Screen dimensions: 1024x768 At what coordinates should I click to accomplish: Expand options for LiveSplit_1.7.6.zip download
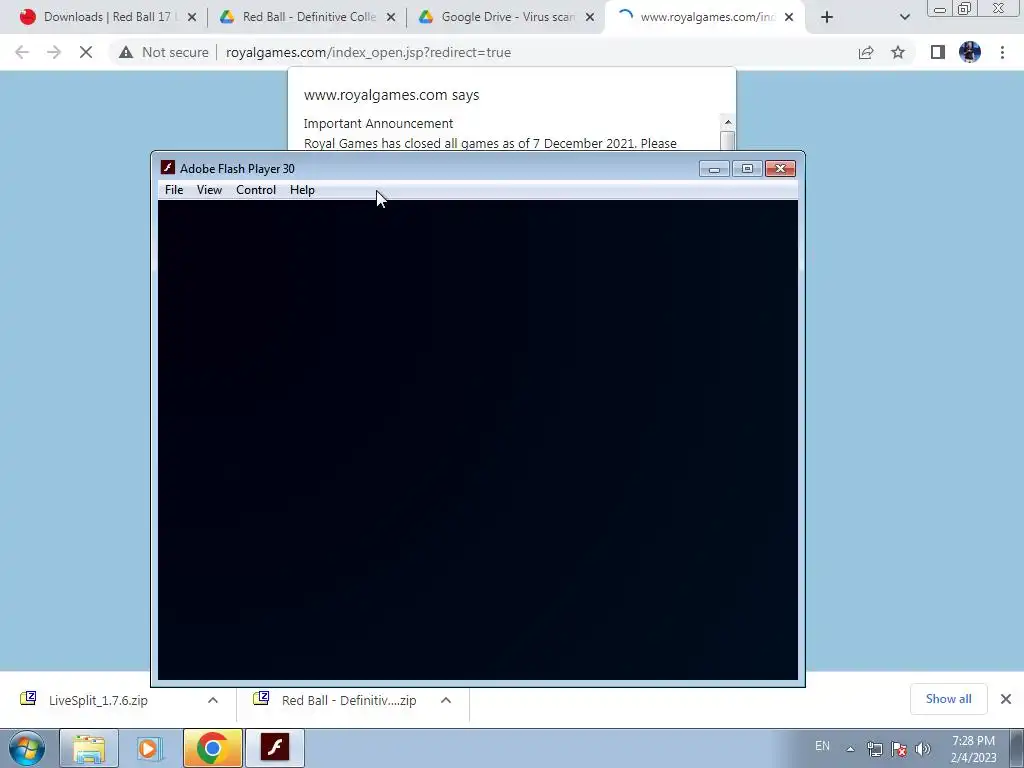click(213, 700)
